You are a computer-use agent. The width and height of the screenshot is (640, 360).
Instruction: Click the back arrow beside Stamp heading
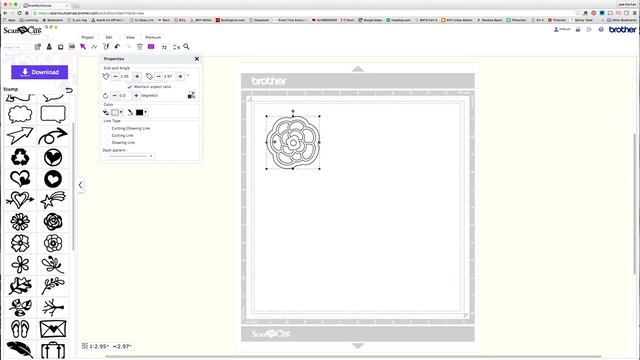coord(69,90)
